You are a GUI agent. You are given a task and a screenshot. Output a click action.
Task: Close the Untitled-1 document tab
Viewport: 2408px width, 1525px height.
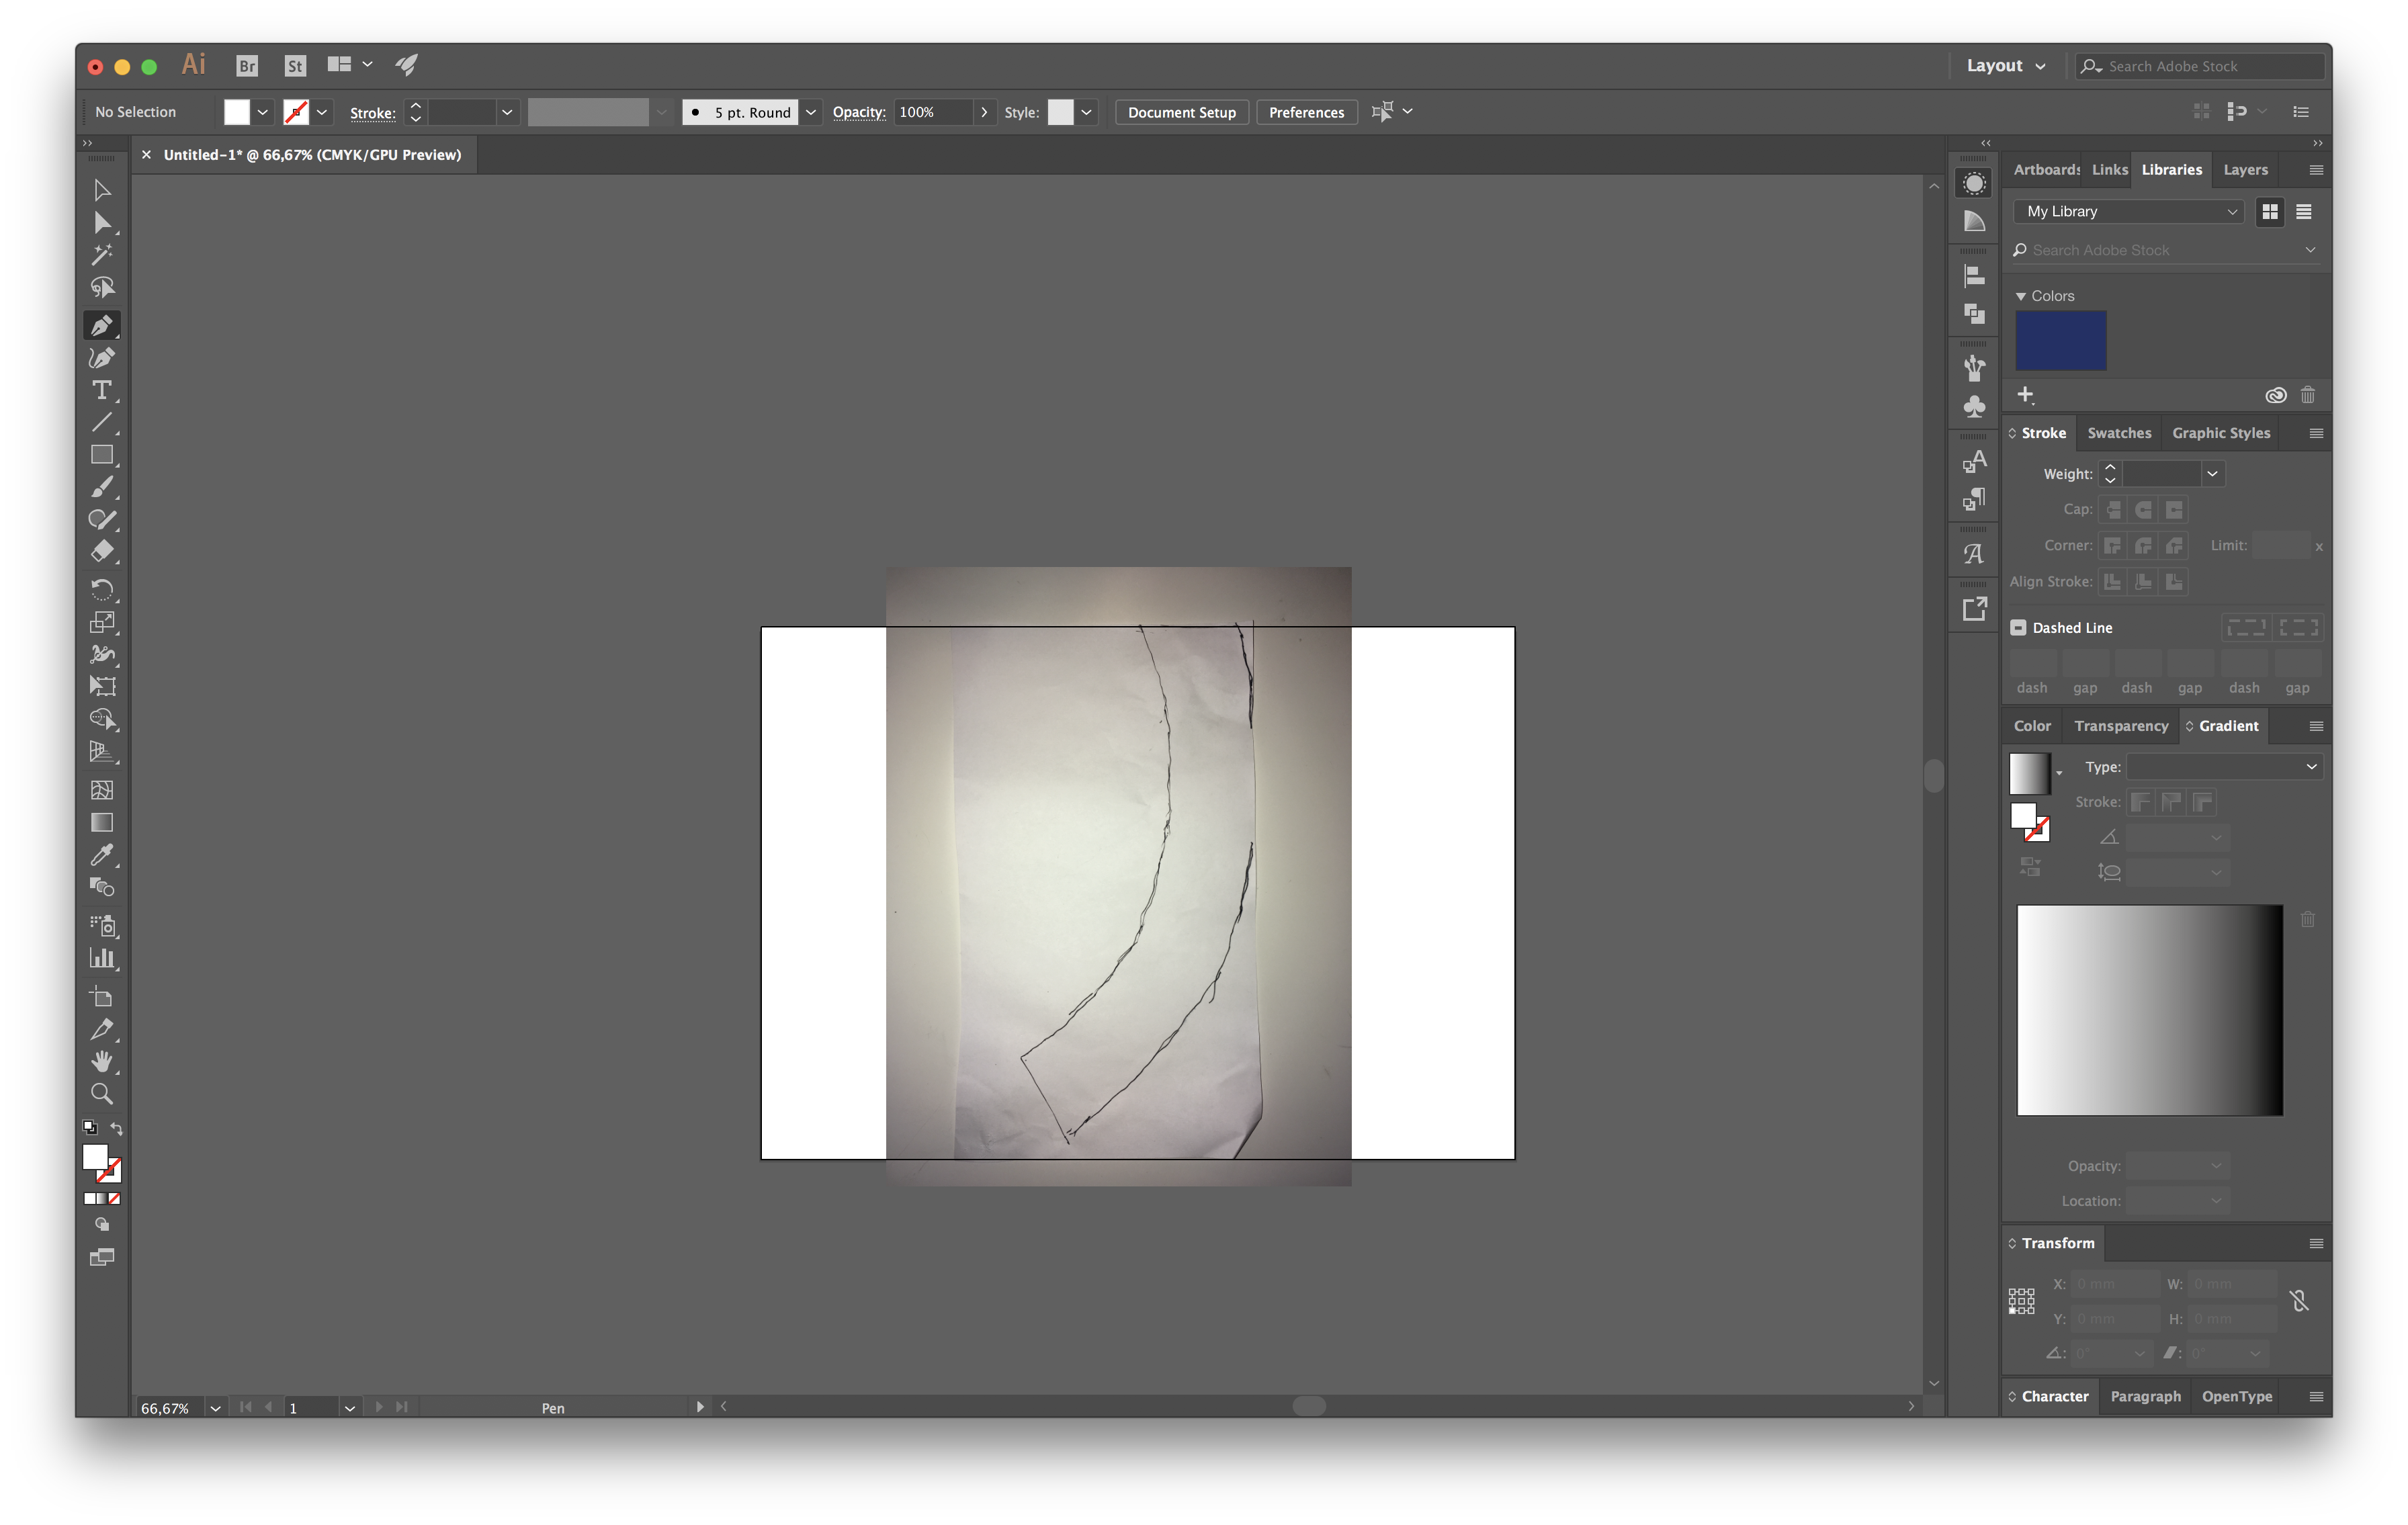[x=146, y=154]
